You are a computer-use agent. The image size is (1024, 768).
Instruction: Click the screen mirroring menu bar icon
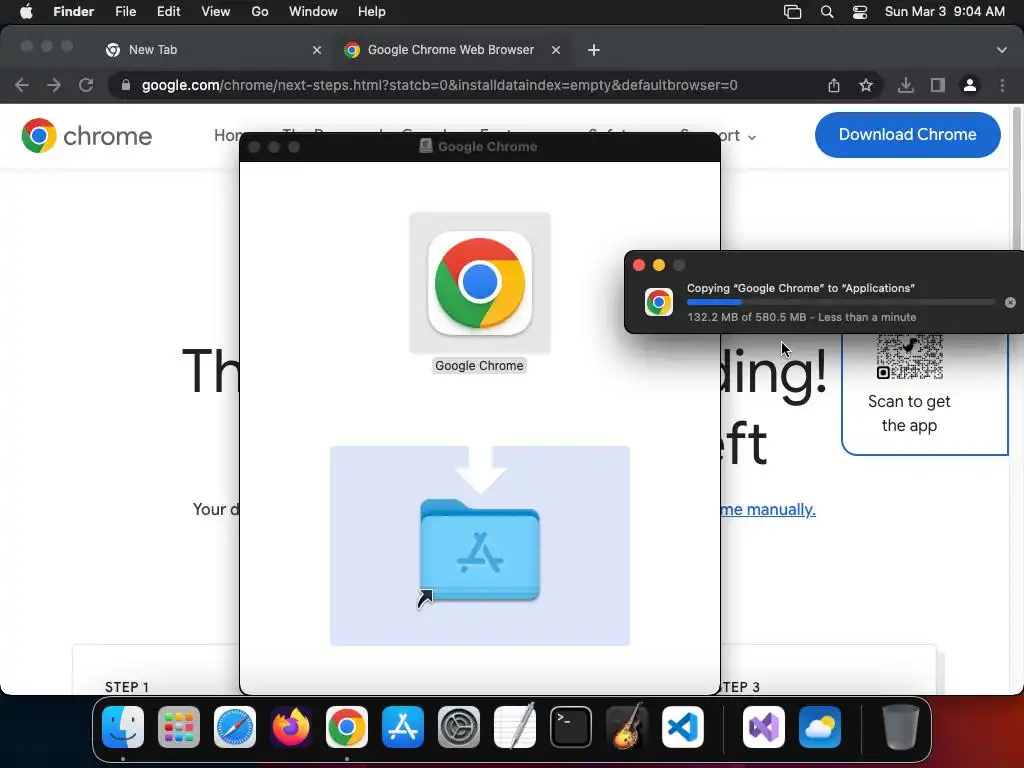point(792,12)
